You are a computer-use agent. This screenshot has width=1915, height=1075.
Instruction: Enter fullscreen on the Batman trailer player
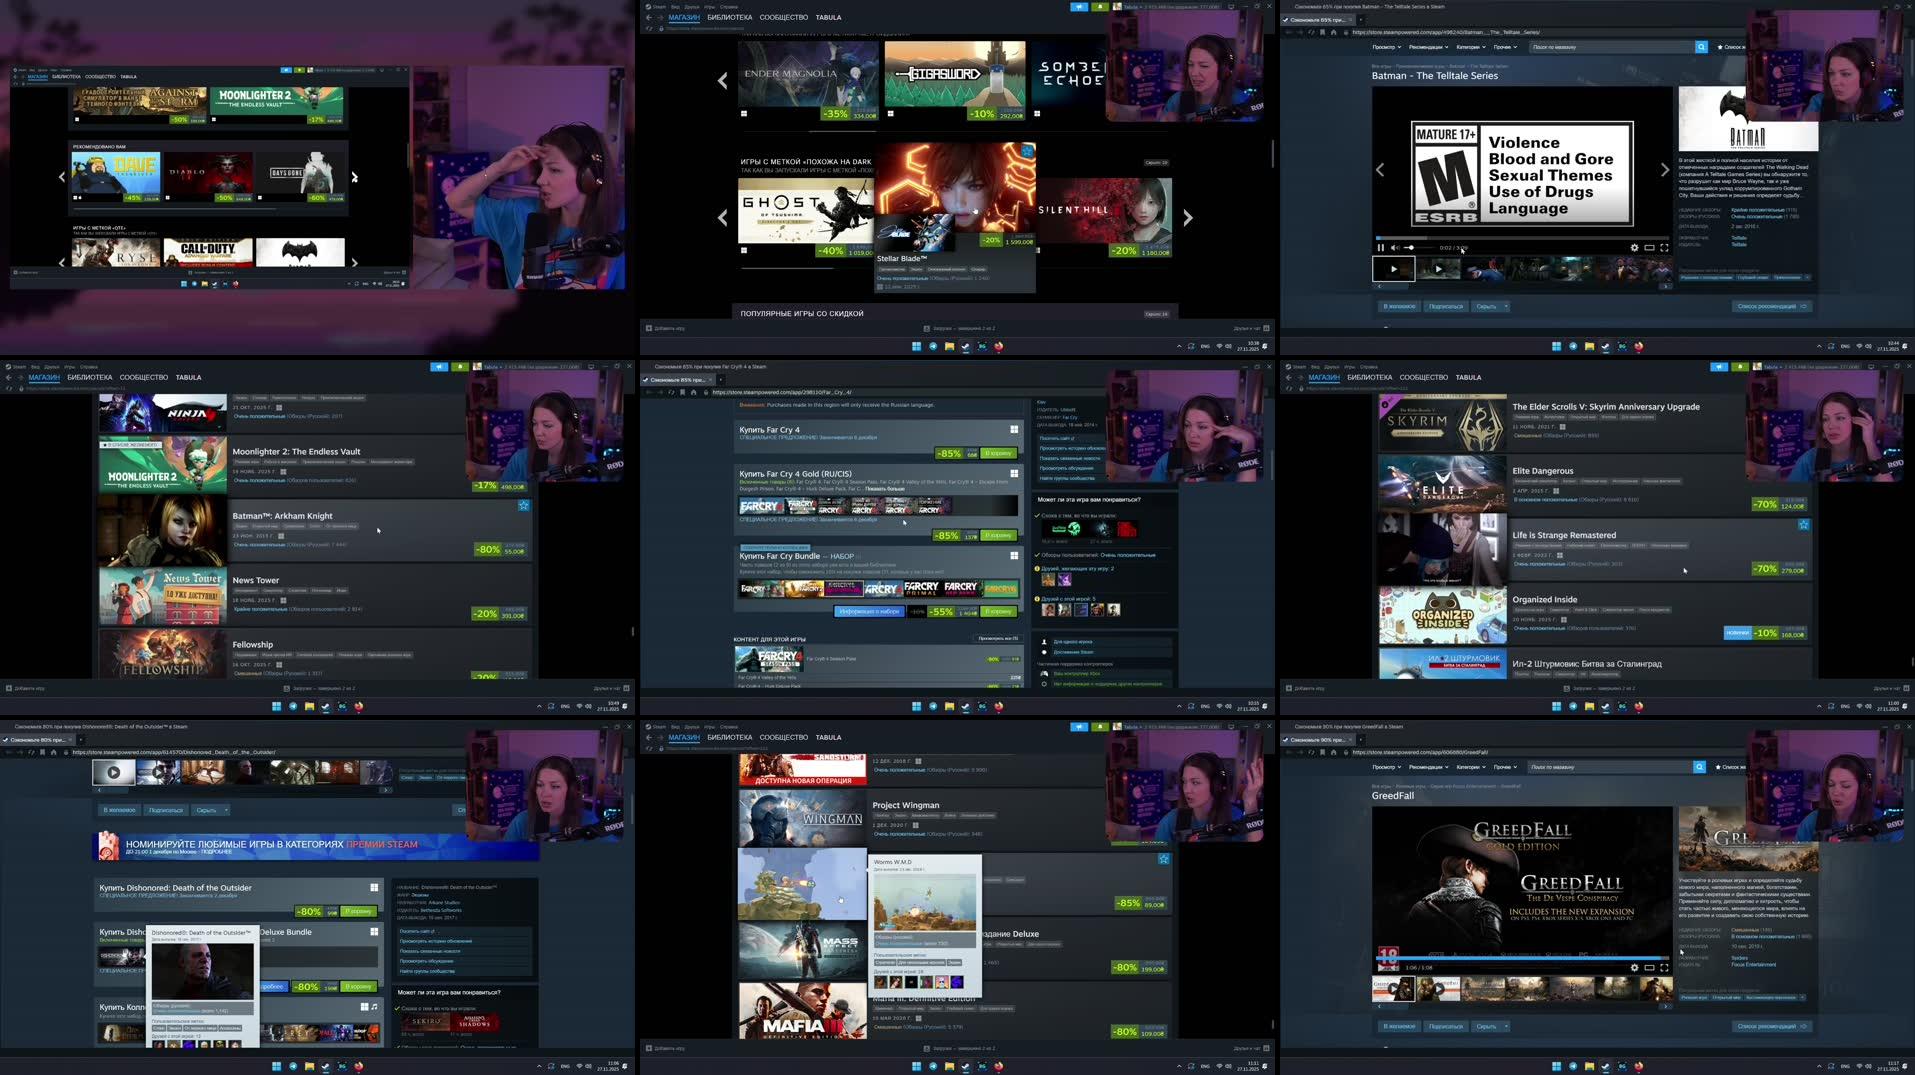(x=1664, y=247)
